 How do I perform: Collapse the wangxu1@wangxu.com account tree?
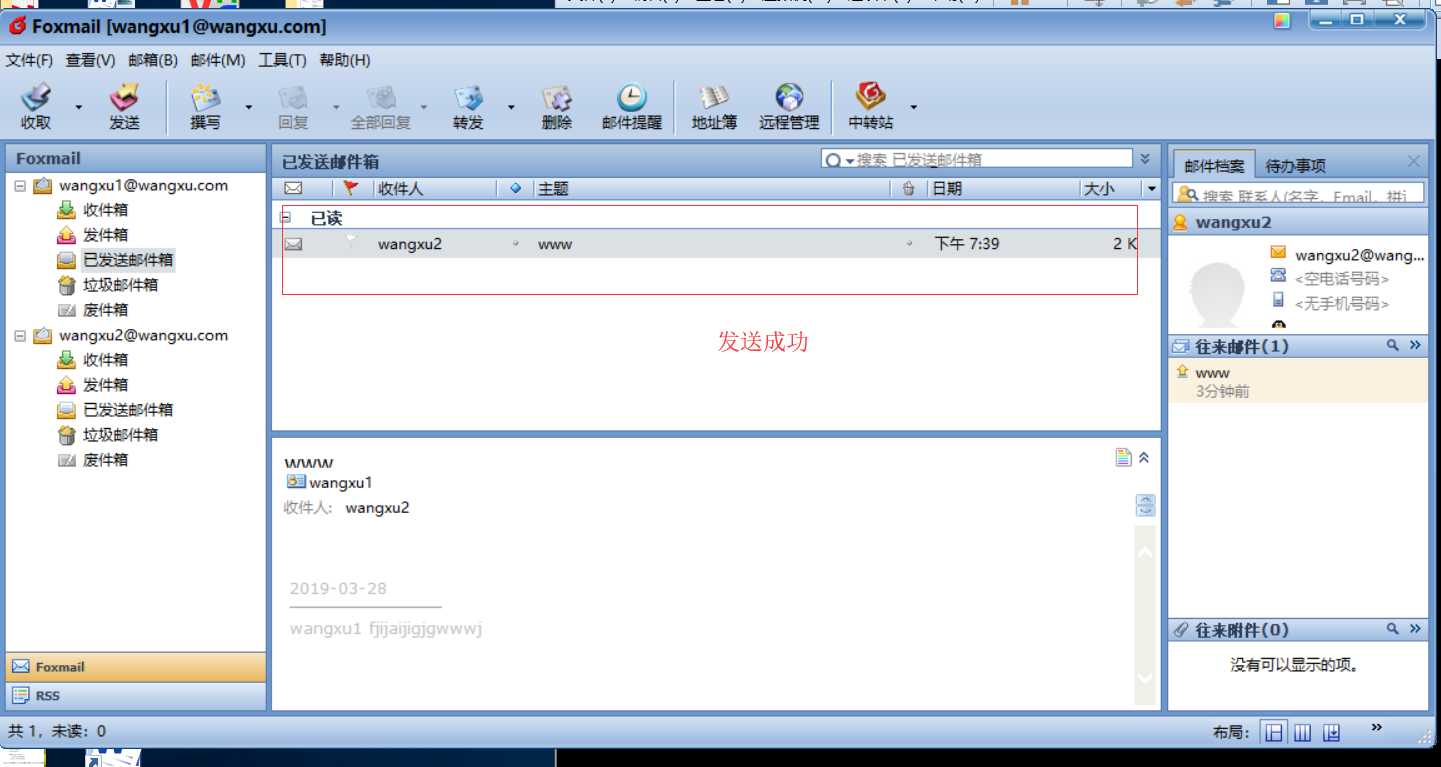pyautogui.click(x=20, y=186)
